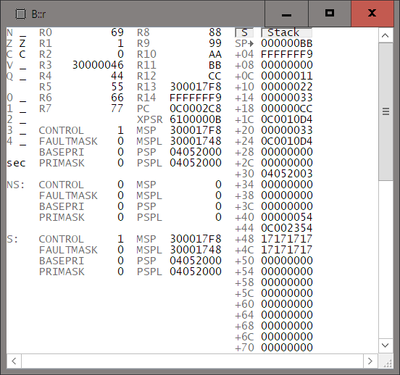The width and height of the screenshot is (400, 375).
Task: Select stack offset +0C value 00000011
Action: (287, 76)
